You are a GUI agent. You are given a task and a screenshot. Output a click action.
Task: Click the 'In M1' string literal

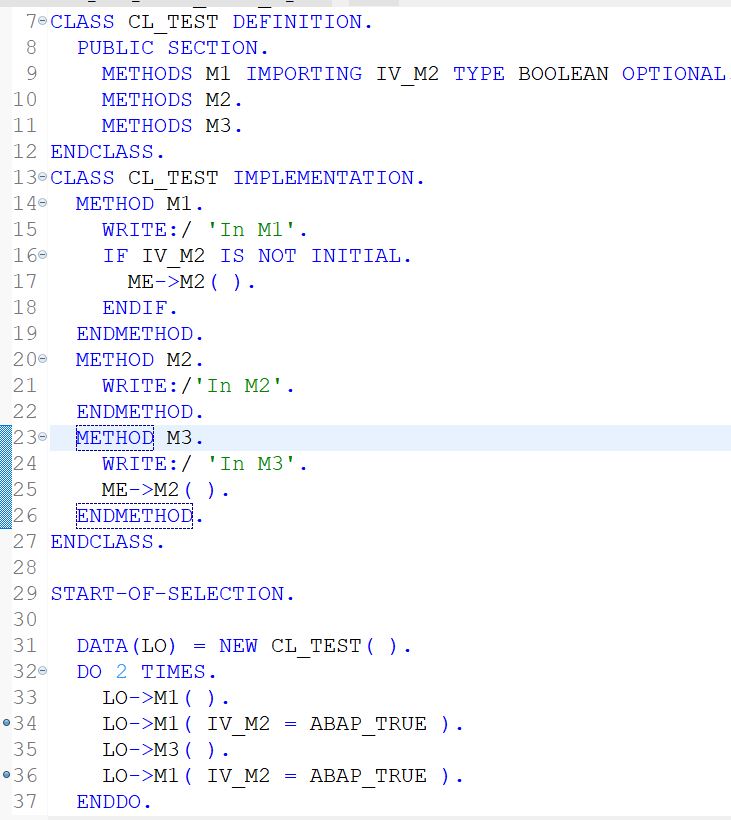click(x=252, y=230)
